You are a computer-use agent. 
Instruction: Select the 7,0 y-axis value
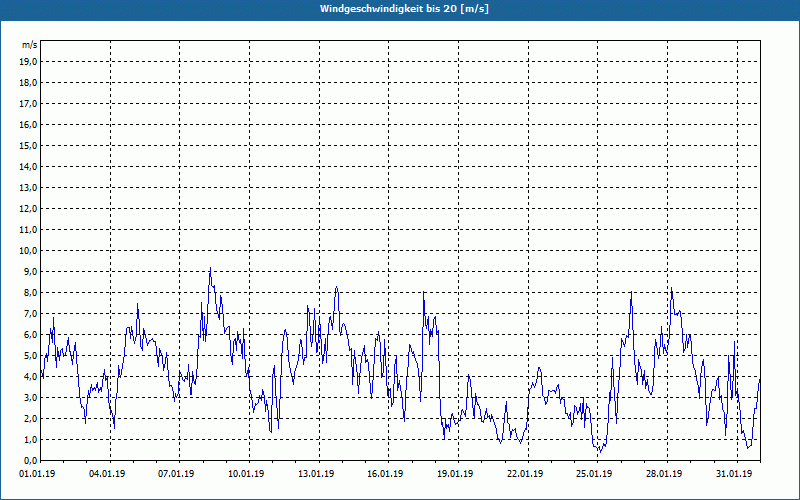pos(30,314)
